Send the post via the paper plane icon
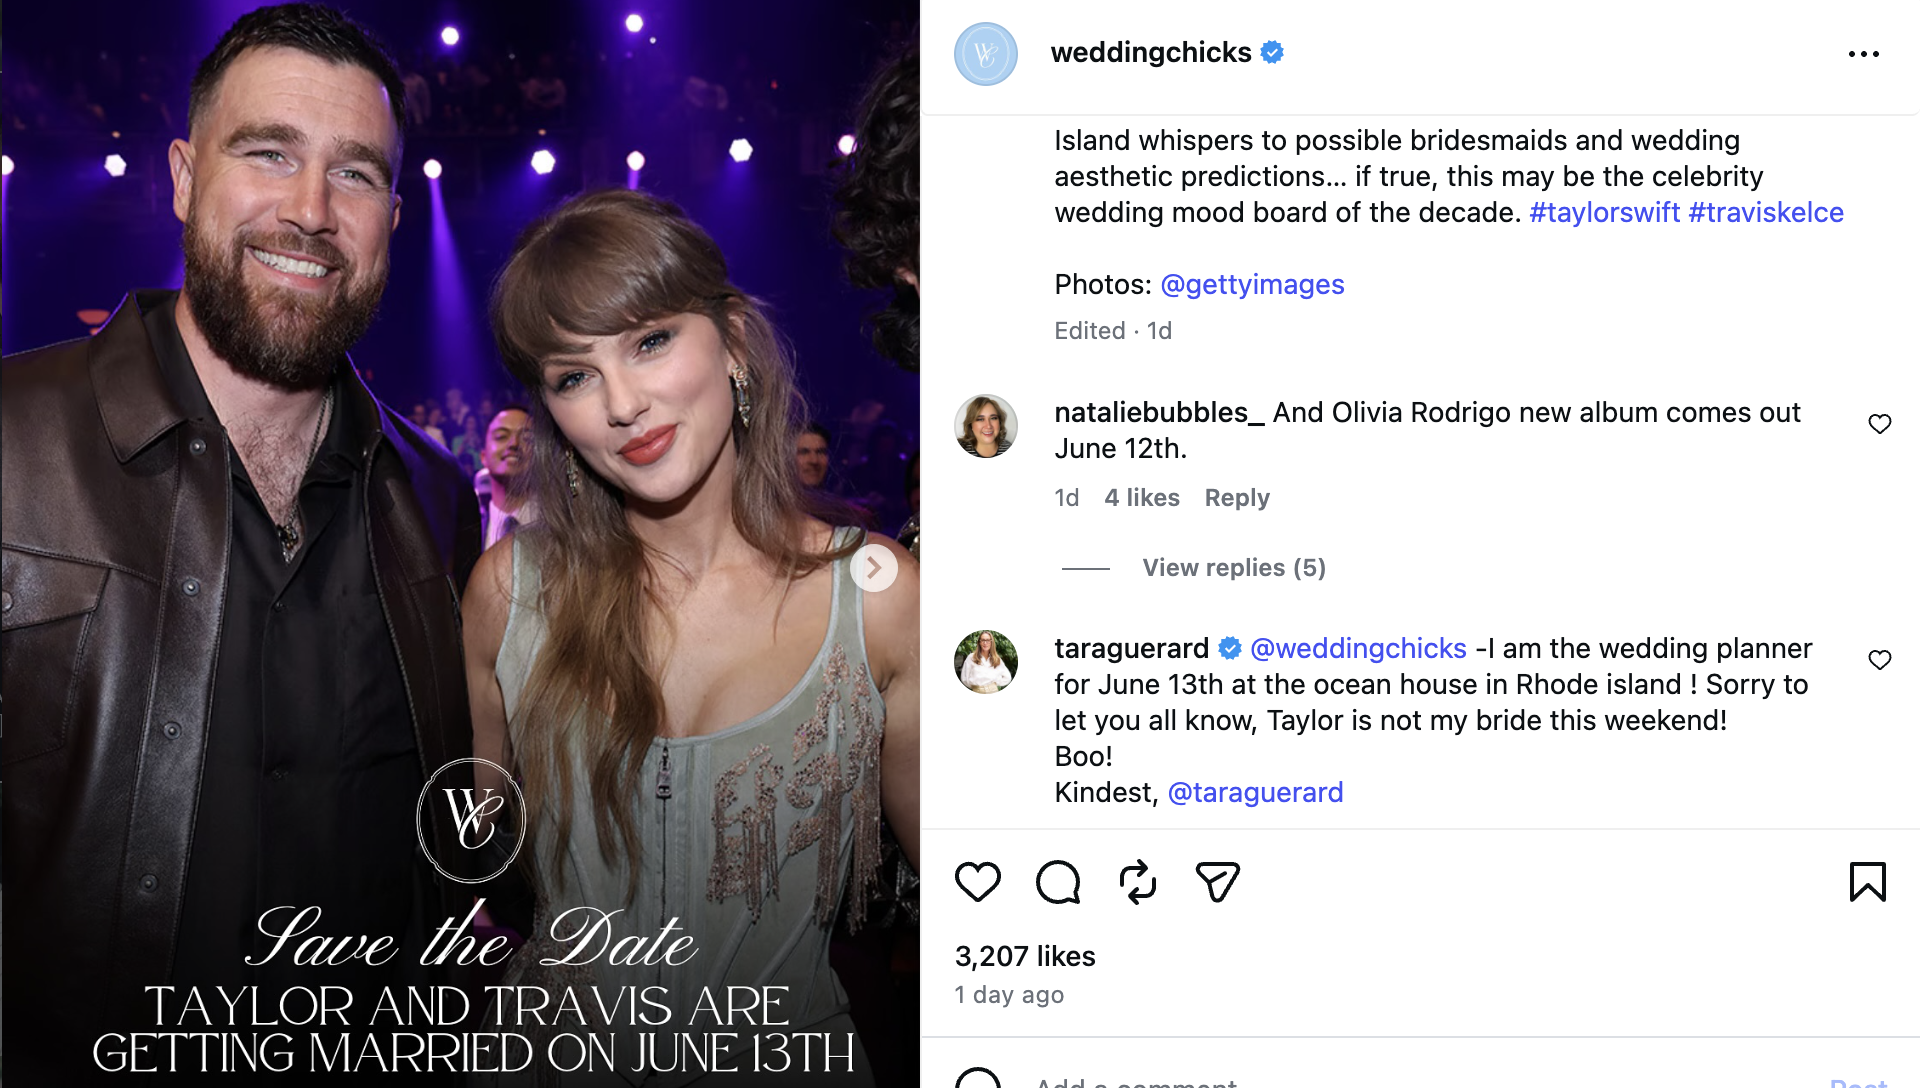This screenshot has height=1088, width=1920. (x=1216, y=881)
